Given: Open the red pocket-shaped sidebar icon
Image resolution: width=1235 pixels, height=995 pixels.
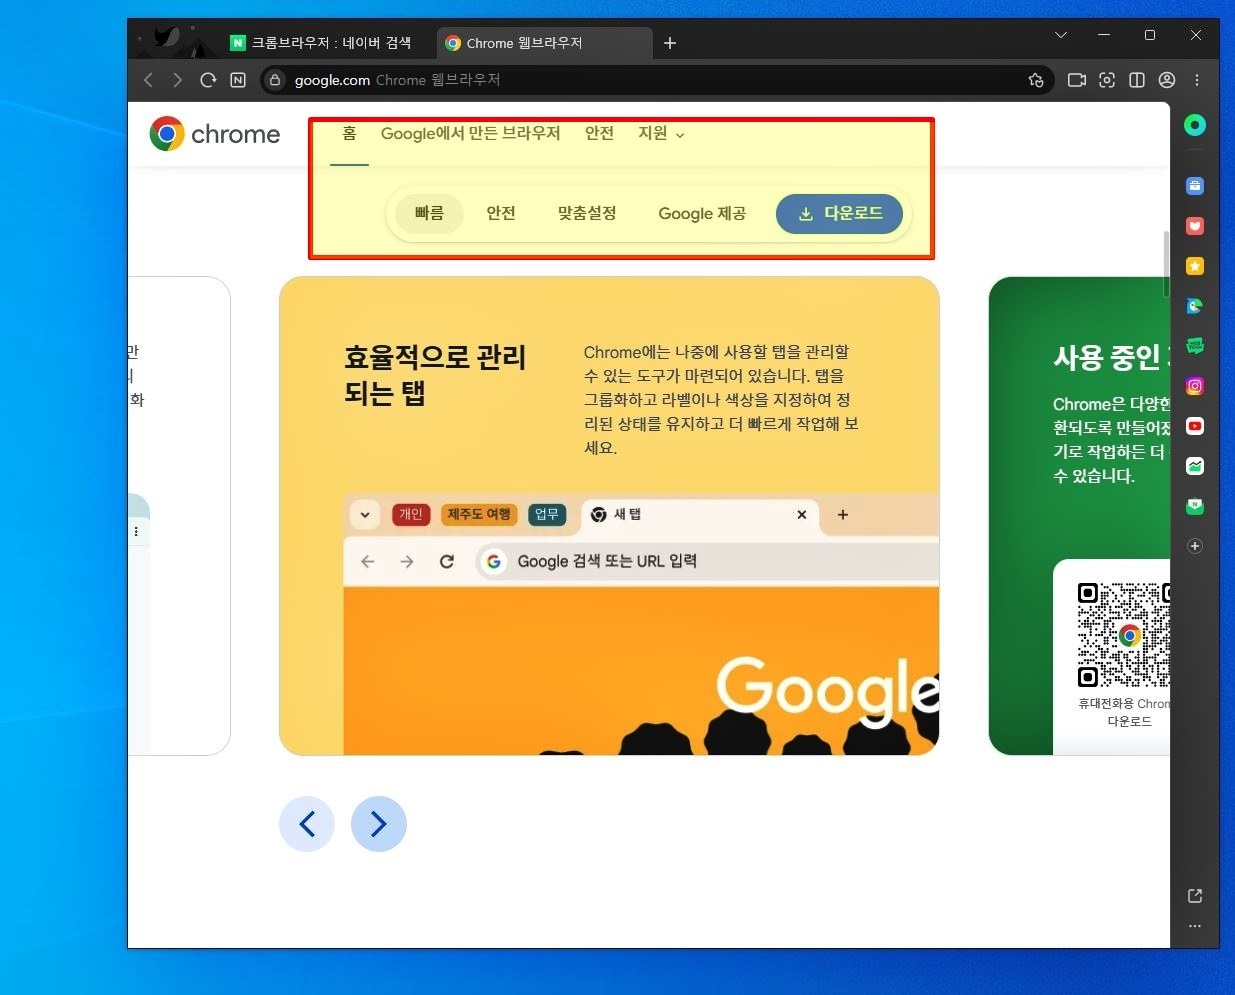Looking at the screenshot, I should coord(1195,226).
